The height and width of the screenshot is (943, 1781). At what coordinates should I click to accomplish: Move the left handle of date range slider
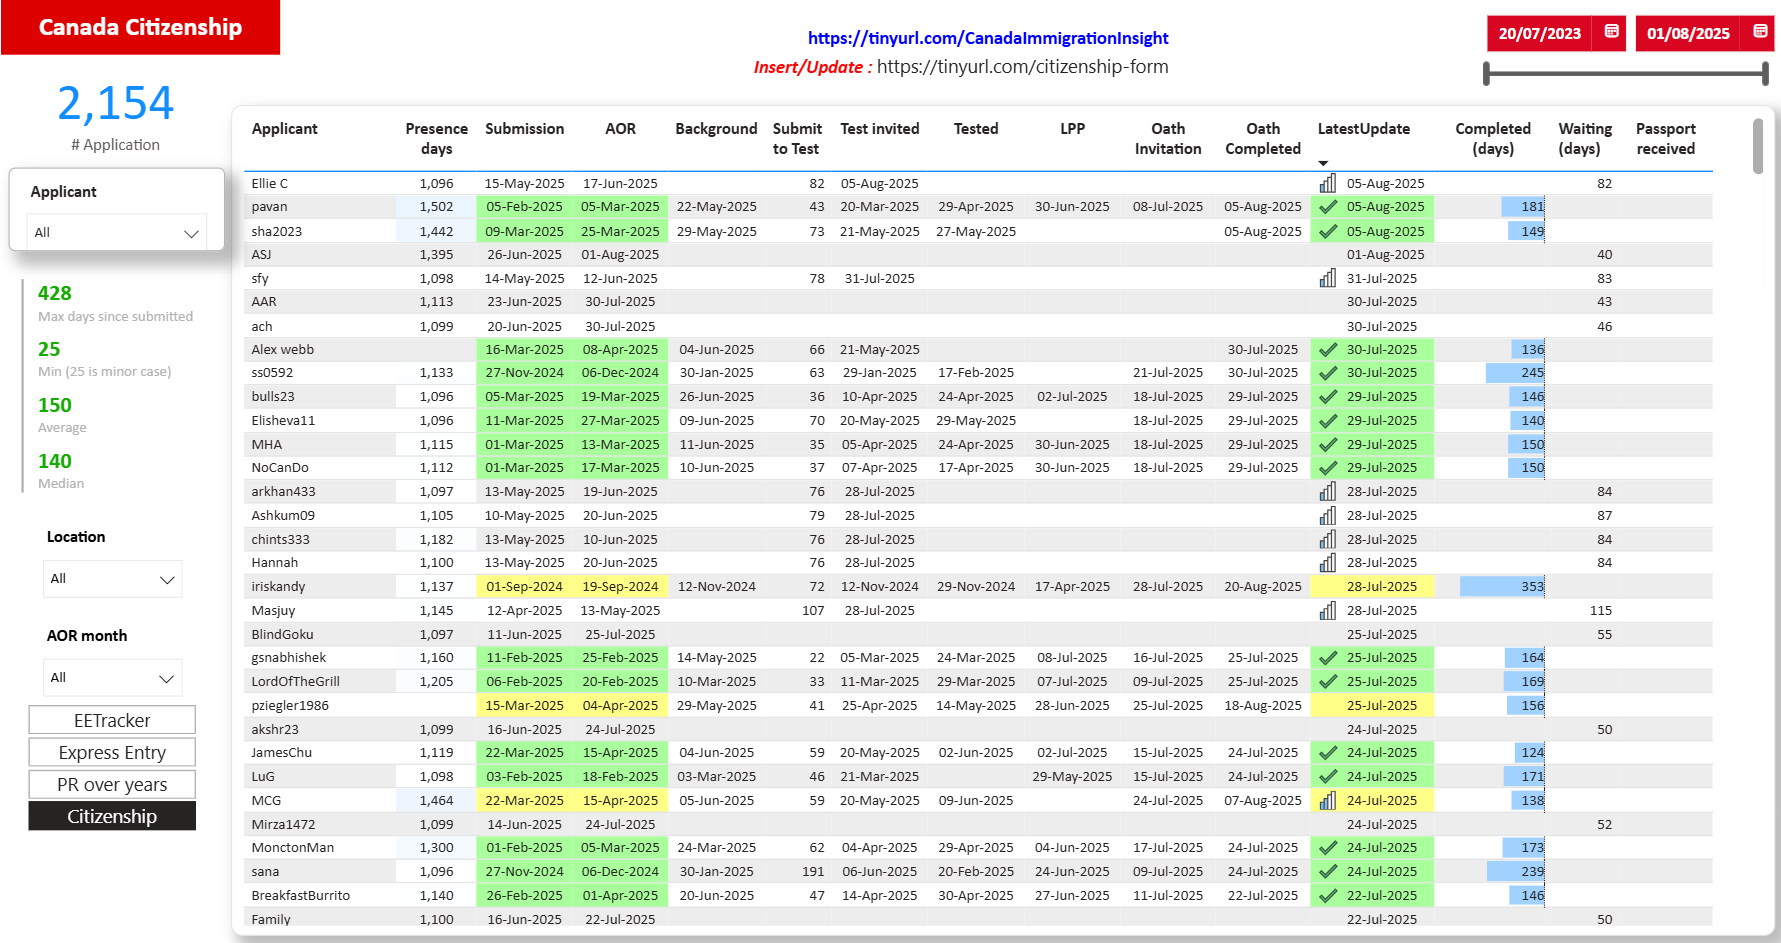[x=1486, y=73]
